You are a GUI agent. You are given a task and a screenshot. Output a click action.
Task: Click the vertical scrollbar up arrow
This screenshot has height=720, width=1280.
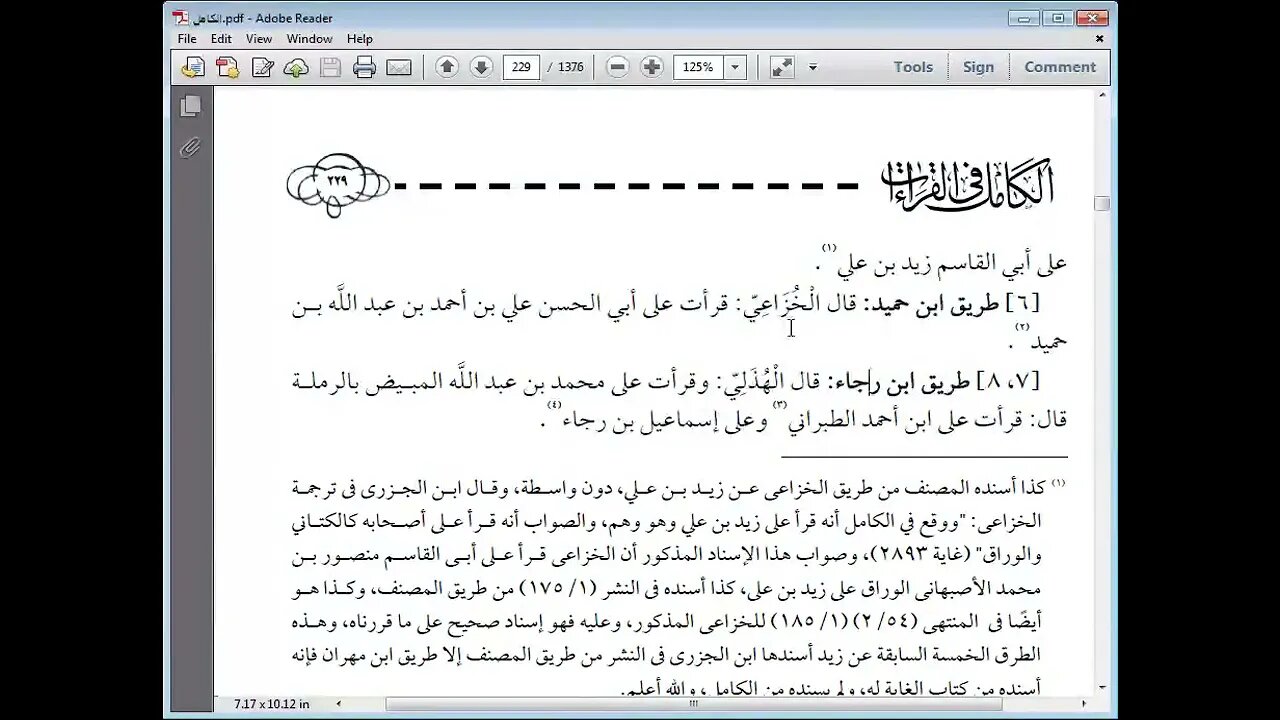tap(1102, 95)
